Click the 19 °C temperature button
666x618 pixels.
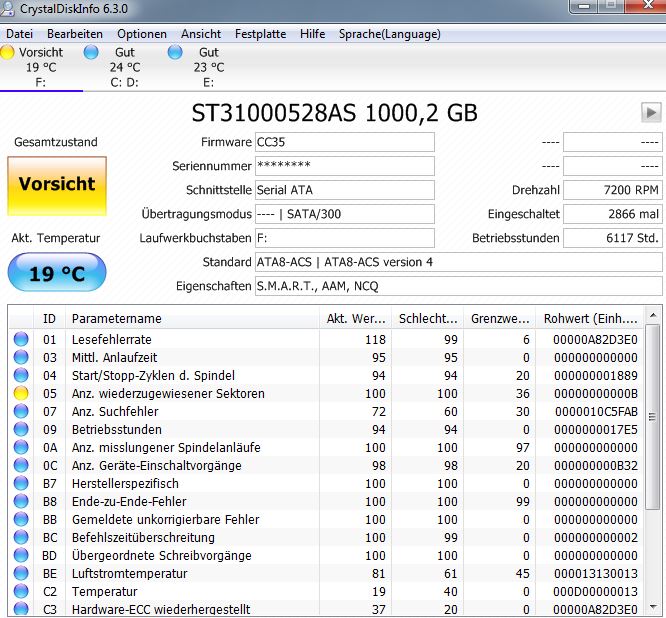pos(57,272)
